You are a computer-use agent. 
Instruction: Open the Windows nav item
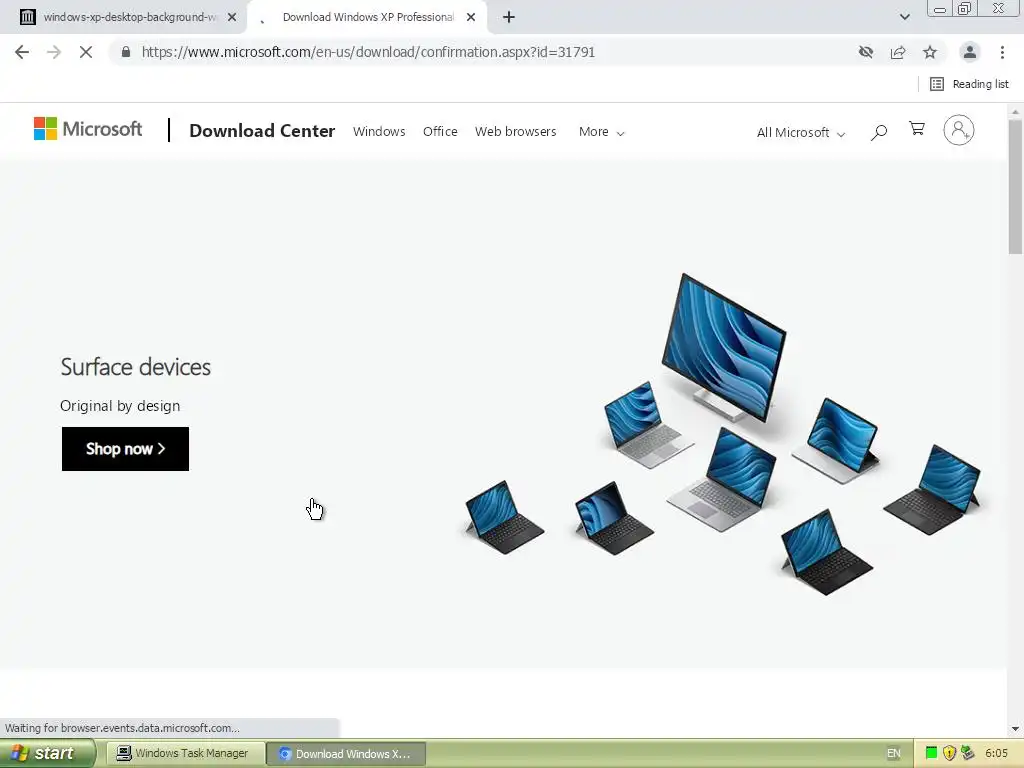[379, 131]
